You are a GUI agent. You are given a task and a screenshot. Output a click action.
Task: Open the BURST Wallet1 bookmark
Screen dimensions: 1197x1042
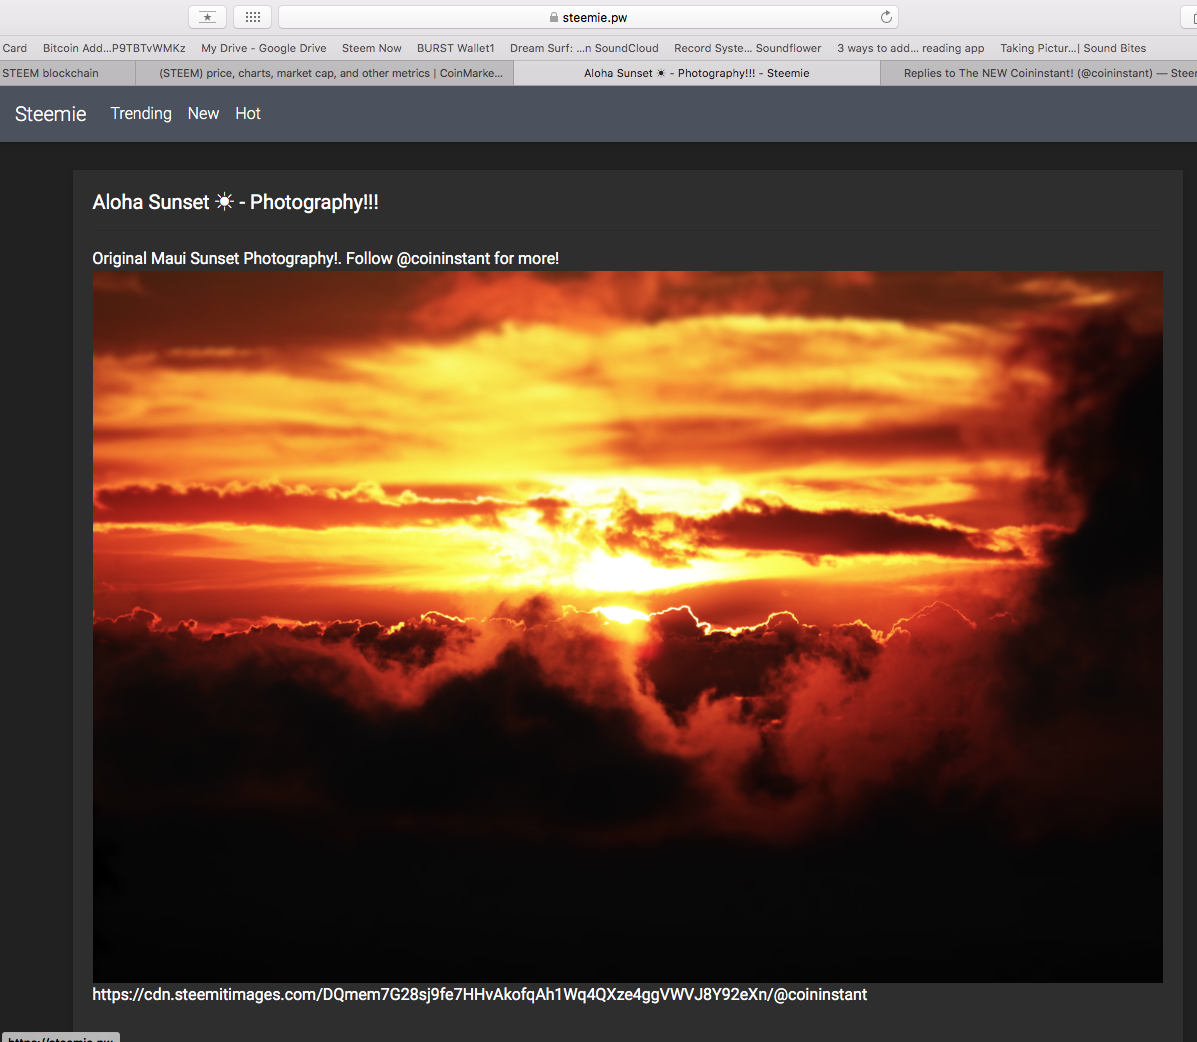(x=455, y=48)
